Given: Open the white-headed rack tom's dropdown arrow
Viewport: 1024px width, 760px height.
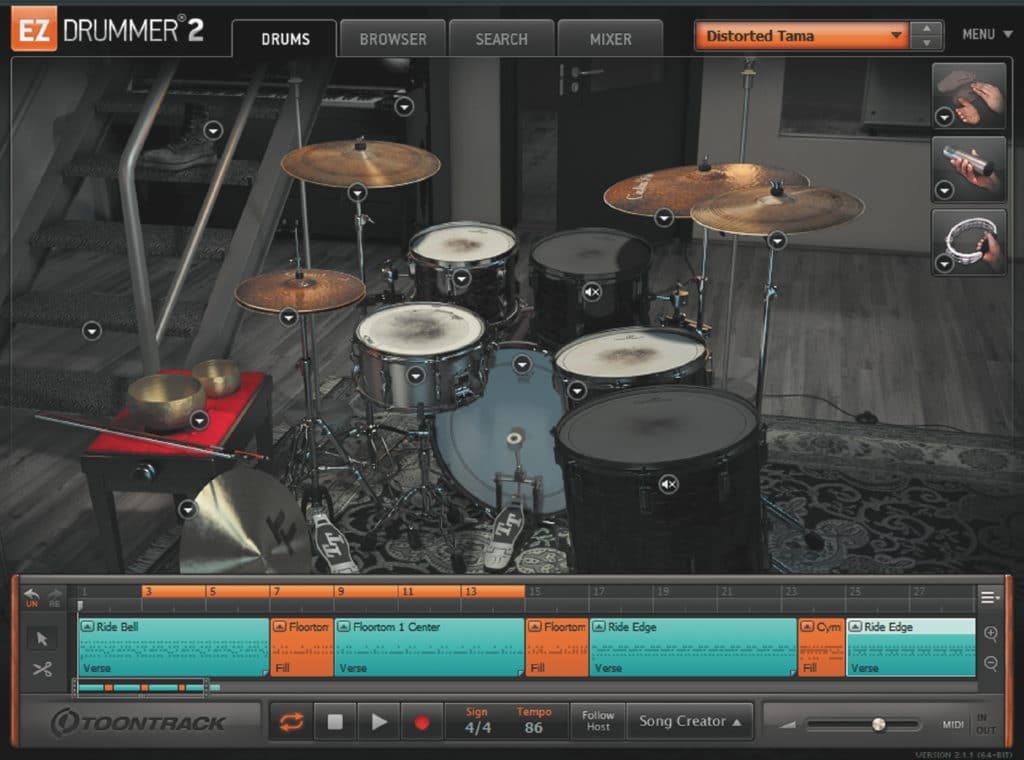Looking at the screenshot, I should tap(462, 279).
